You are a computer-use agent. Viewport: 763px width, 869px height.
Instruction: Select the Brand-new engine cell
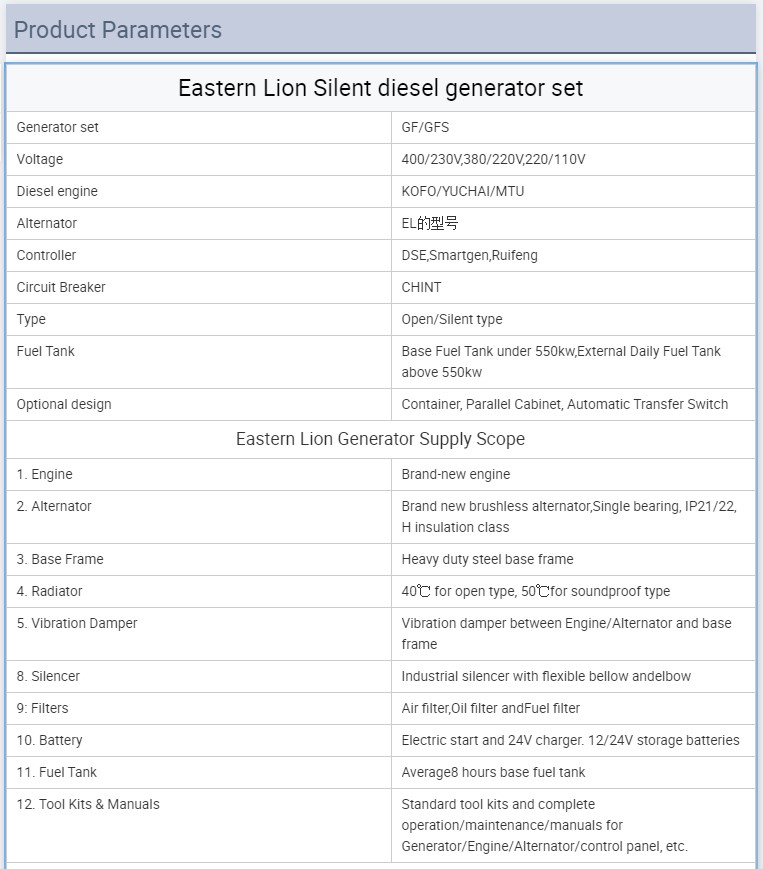click(x=455, y=474)
